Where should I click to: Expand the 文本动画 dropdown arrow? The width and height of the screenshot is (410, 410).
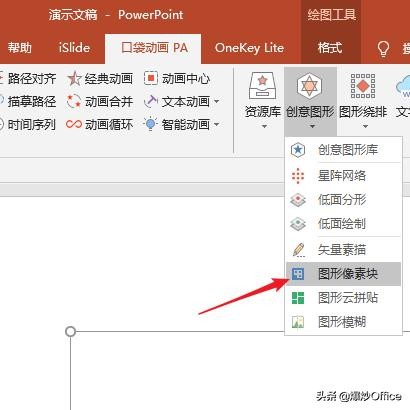click(x=217, y=101)
